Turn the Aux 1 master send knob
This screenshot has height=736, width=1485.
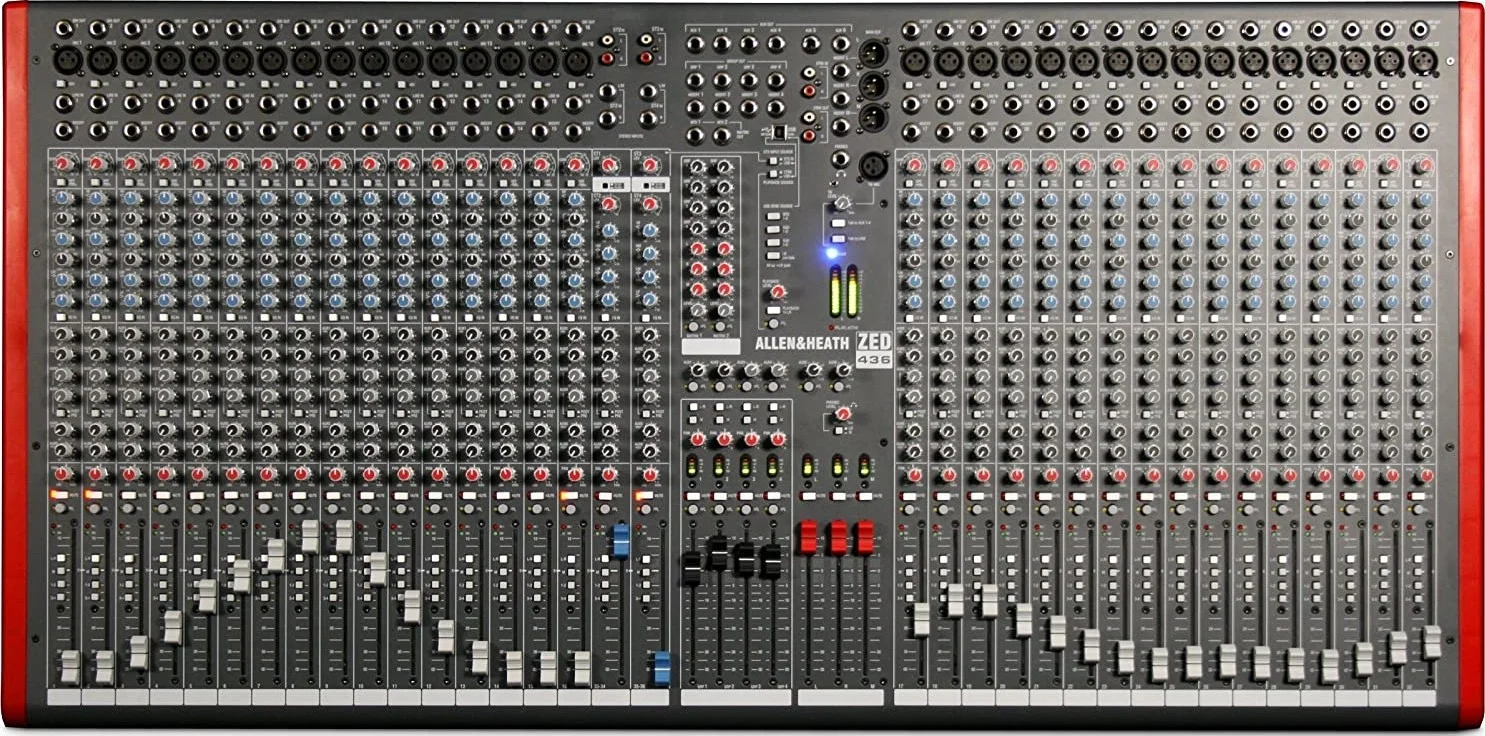(697, 368)
